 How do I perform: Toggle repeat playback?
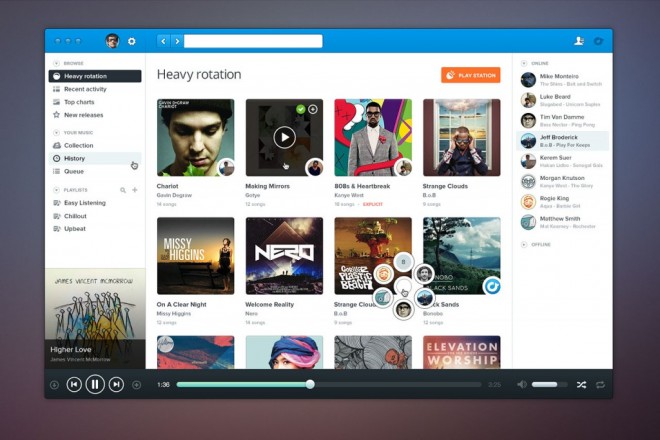point(600,385)
